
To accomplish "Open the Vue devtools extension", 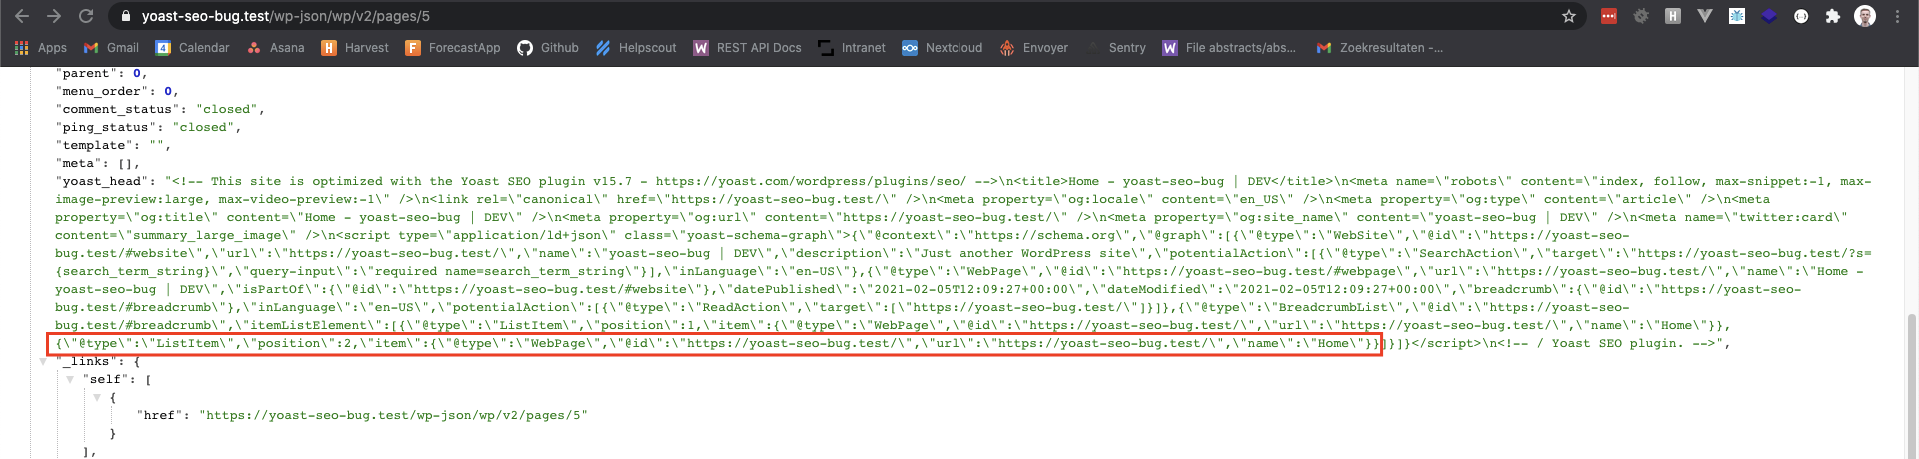I will pos(1705,16).
